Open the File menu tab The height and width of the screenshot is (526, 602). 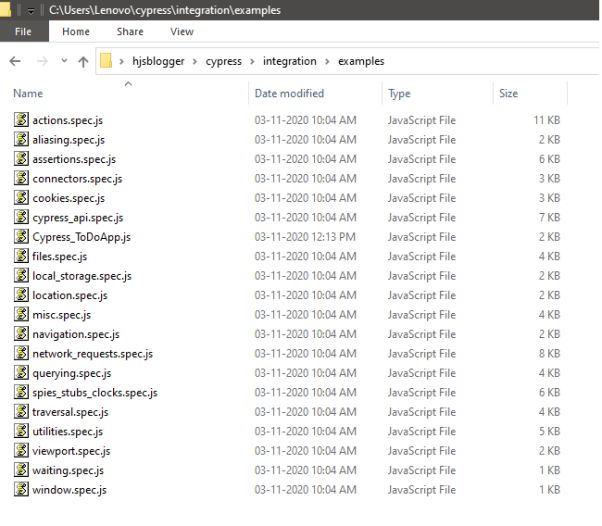24,32
